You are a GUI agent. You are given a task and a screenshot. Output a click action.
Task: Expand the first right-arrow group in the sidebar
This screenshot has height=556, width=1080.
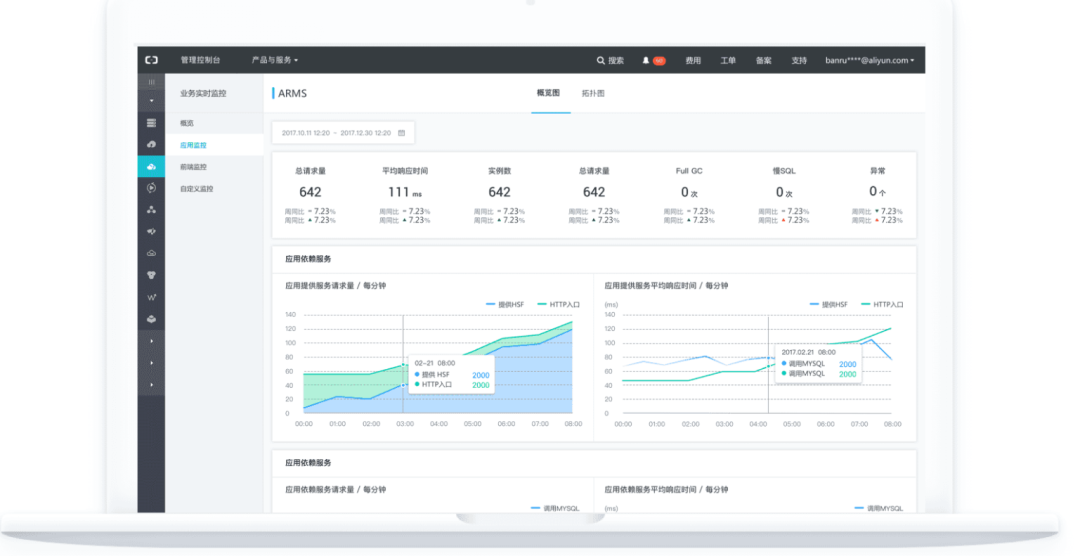point(152,341)
